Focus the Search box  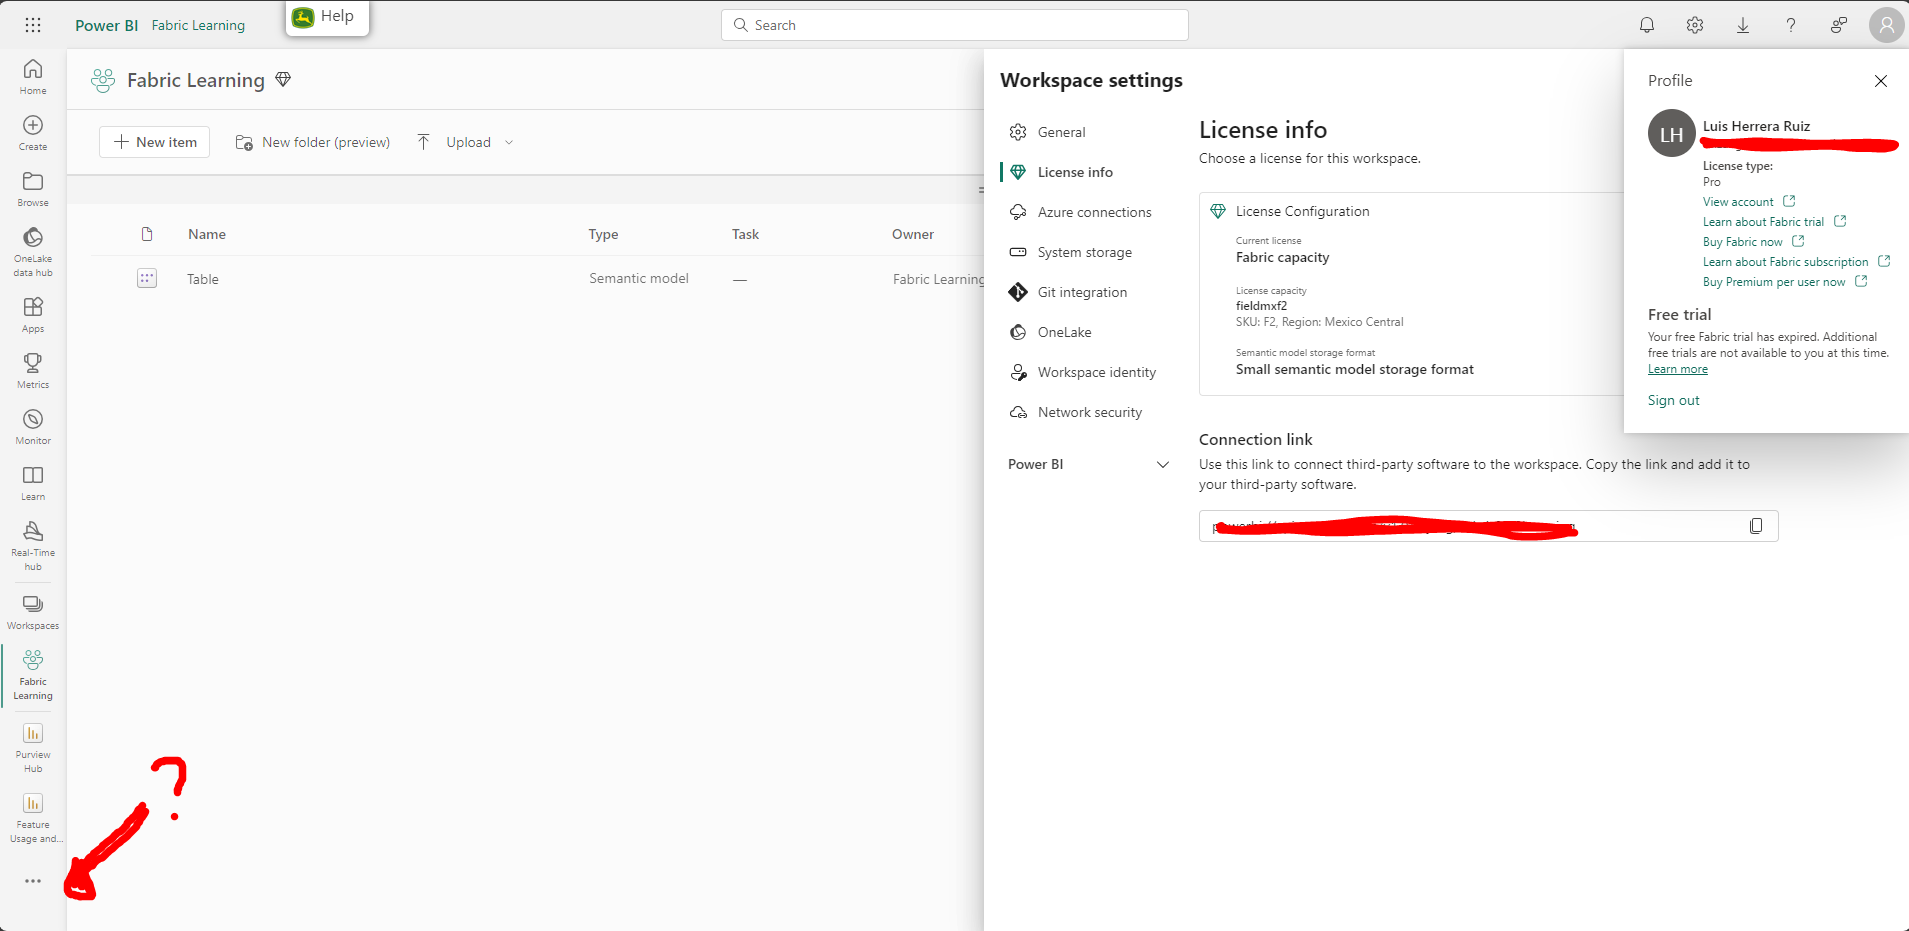click(955, 25)
